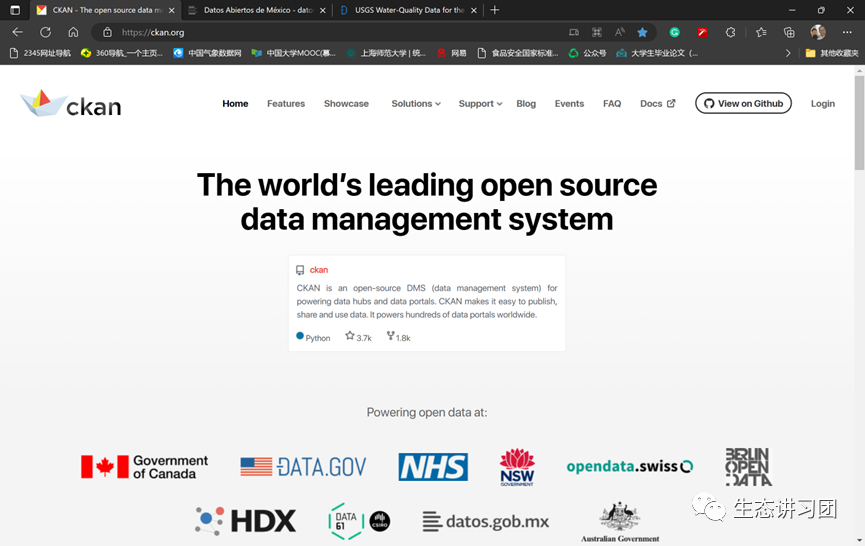Switch to USGS Water-Quality Data tab
The height and width of the screenshot is (546, 865).
tap(409, 10)
